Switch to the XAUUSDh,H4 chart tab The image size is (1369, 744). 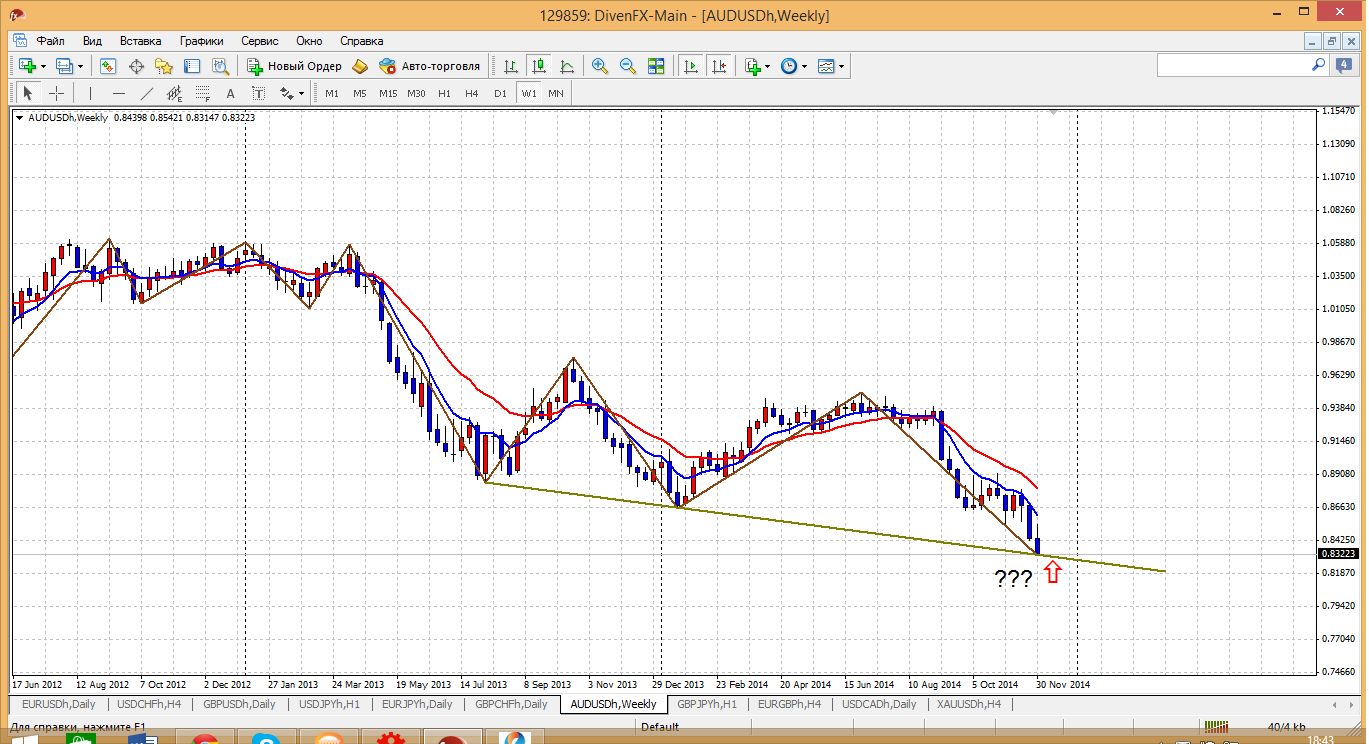(x=968, y=704)
